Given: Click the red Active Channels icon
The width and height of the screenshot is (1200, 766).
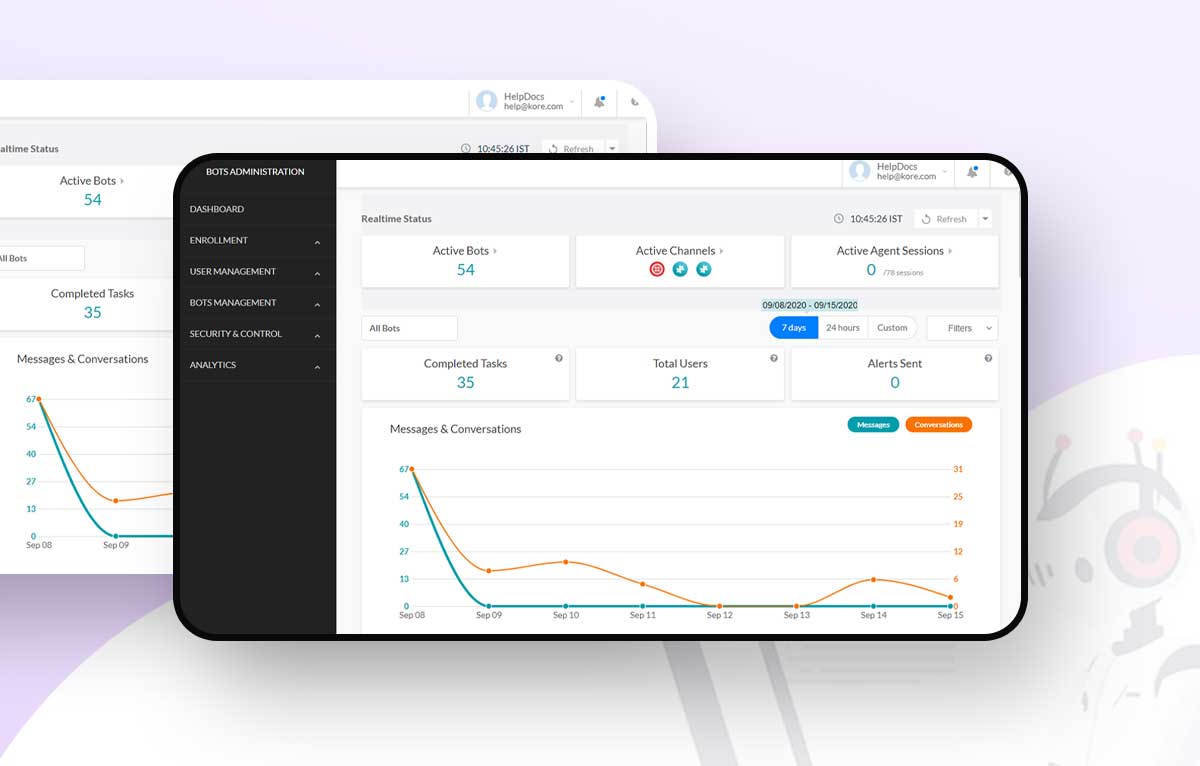Looking at the screenshot, I should pyautogui.click(x=657, y=269).
